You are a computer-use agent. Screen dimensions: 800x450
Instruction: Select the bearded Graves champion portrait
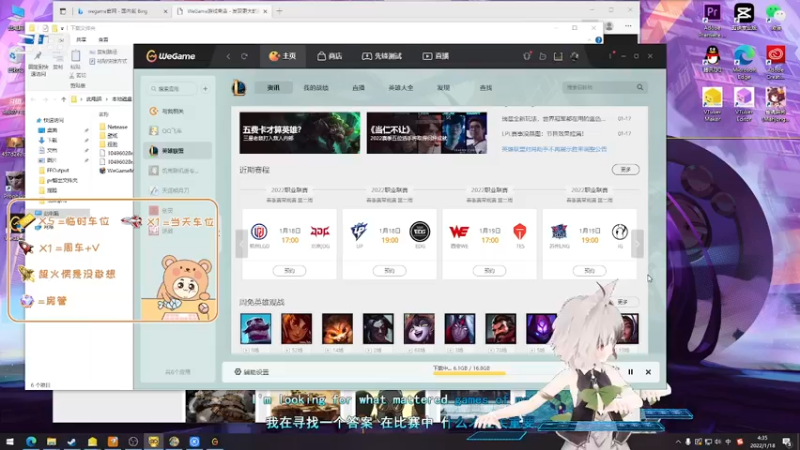tap(501, 329)
